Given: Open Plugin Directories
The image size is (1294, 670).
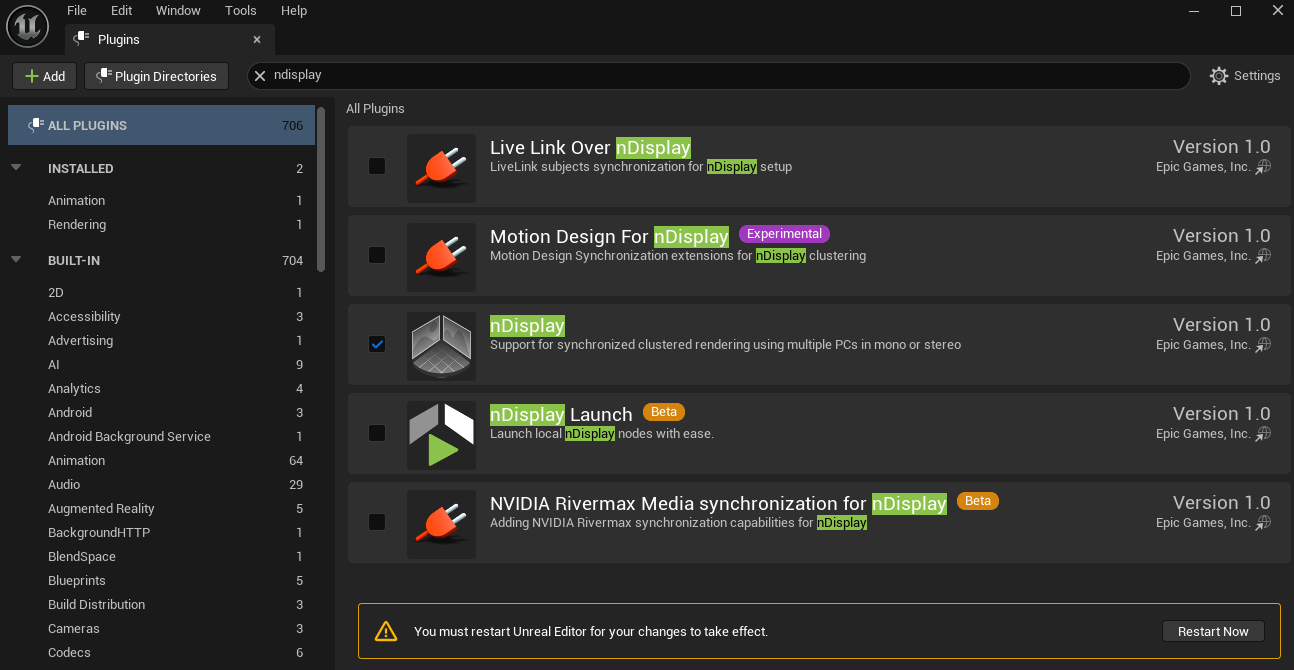Looking at the screenshot, I should tap(156, 76).
